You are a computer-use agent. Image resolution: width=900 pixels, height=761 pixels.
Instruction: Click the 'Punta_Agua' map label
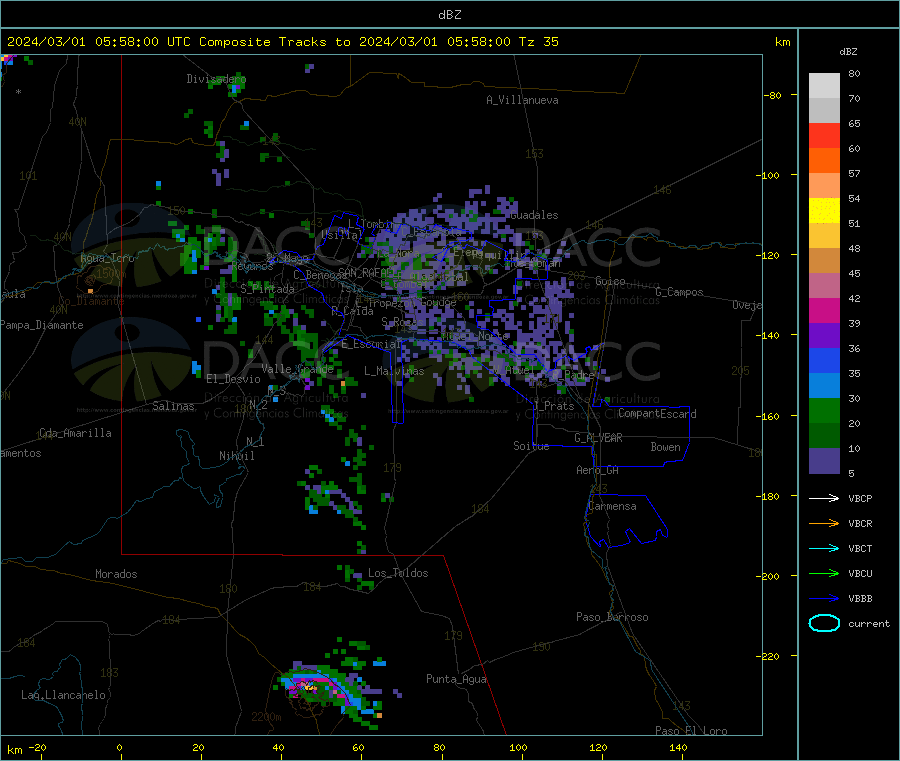coord(456,679)
